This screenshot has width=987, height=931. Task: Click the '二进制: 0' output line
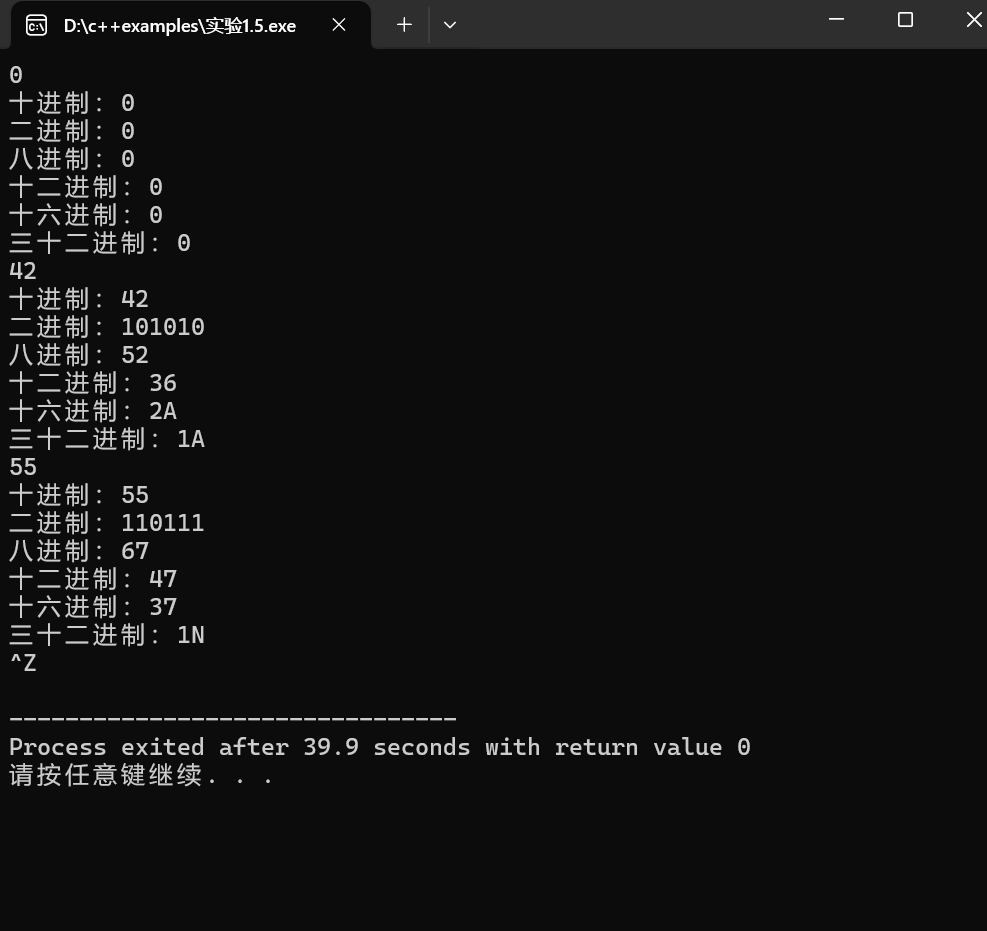[x=72, y=131]
